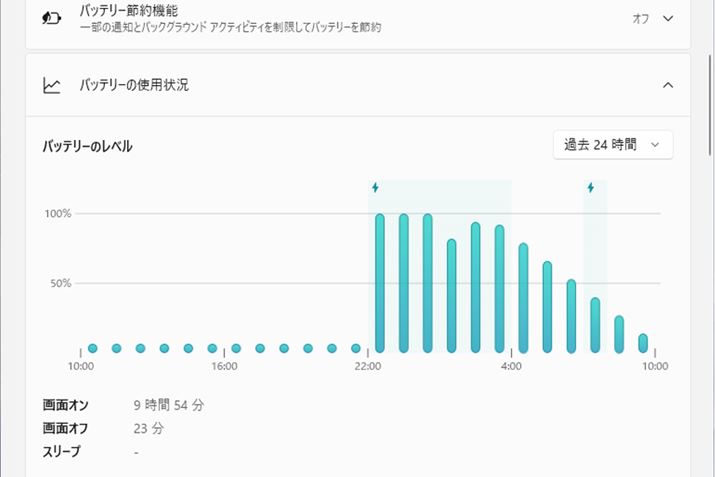Click the charging bolt icon above 22:00

375,187
